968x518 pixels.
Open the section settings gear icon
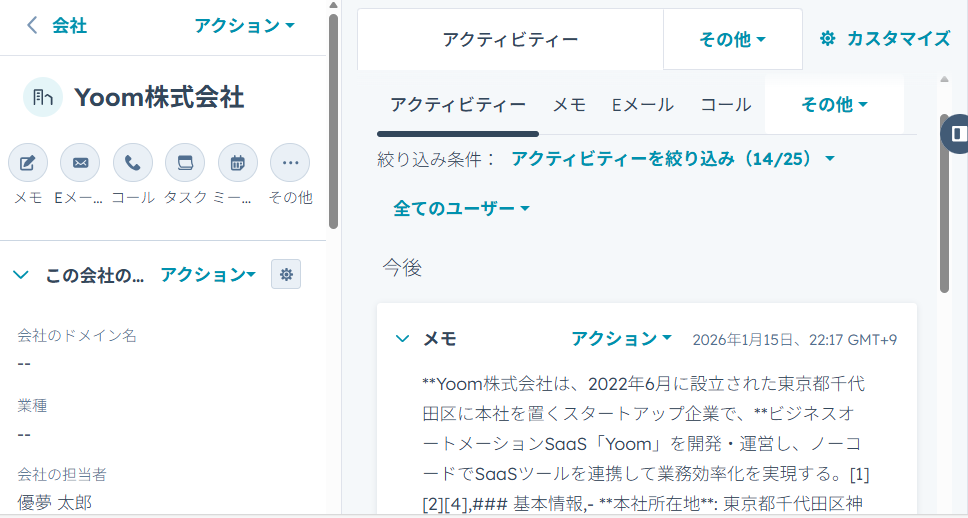click(286, 275)
